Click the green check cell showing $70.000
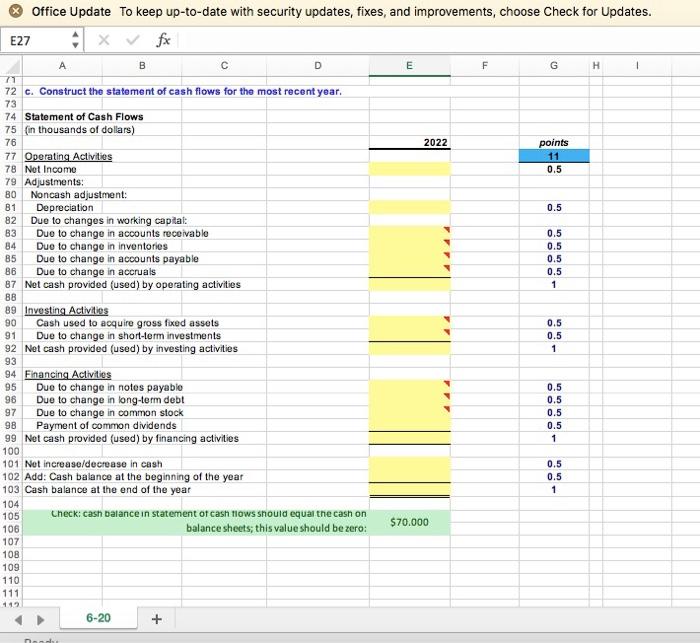 click(409, 522)
